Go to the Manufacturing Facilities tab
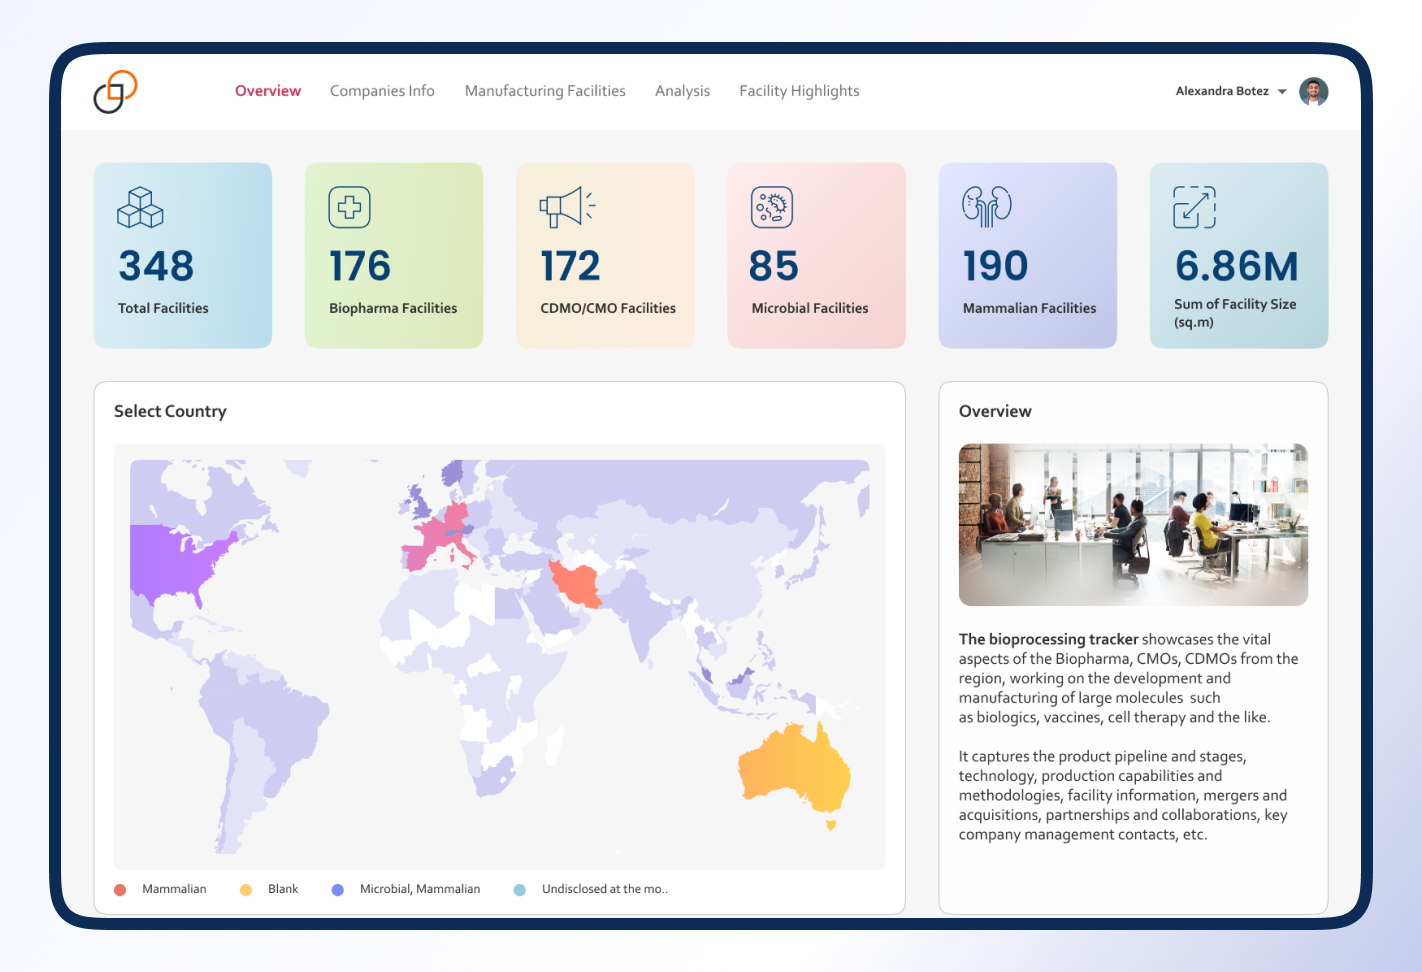This screenshot has width=1422, height=972. 545,91
